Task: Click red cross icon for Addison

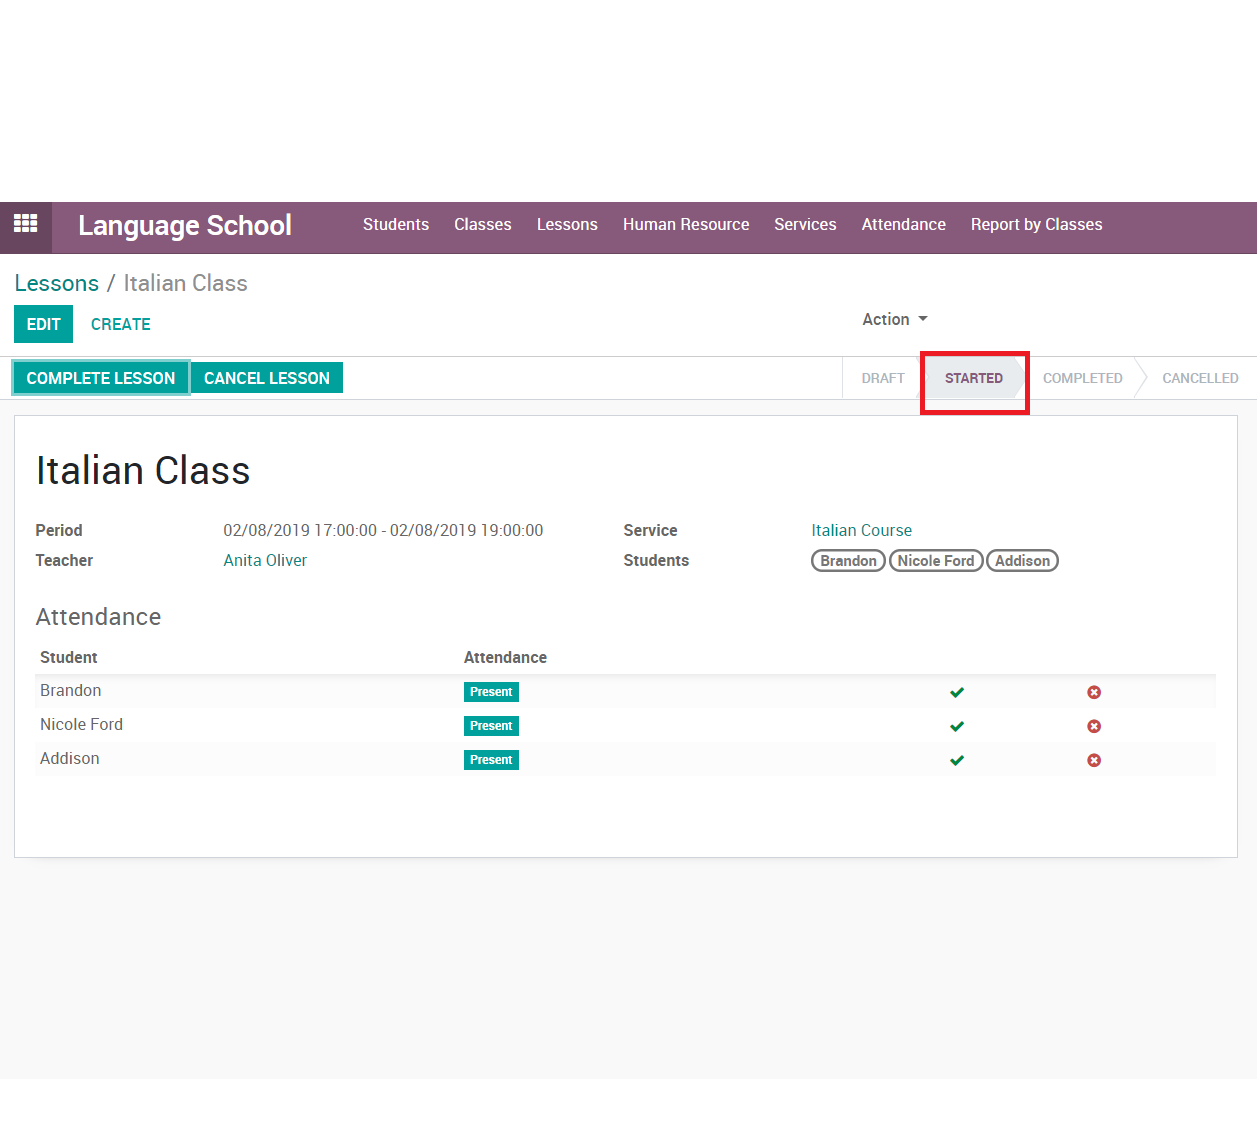Action: (x=1094, y=760)
